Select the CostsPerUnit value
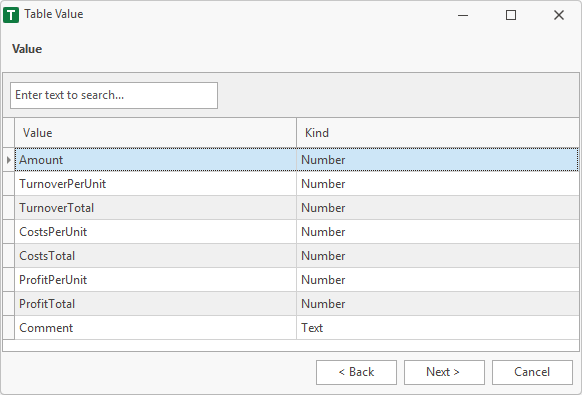This screenshot has height=395, width=582. [156, 232]
